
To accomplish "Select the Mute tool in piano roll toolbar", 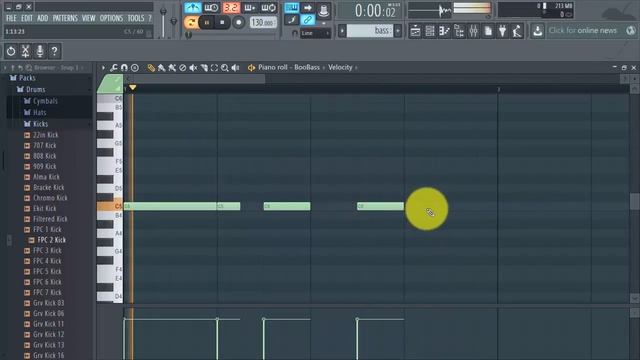I will (193, 68).
